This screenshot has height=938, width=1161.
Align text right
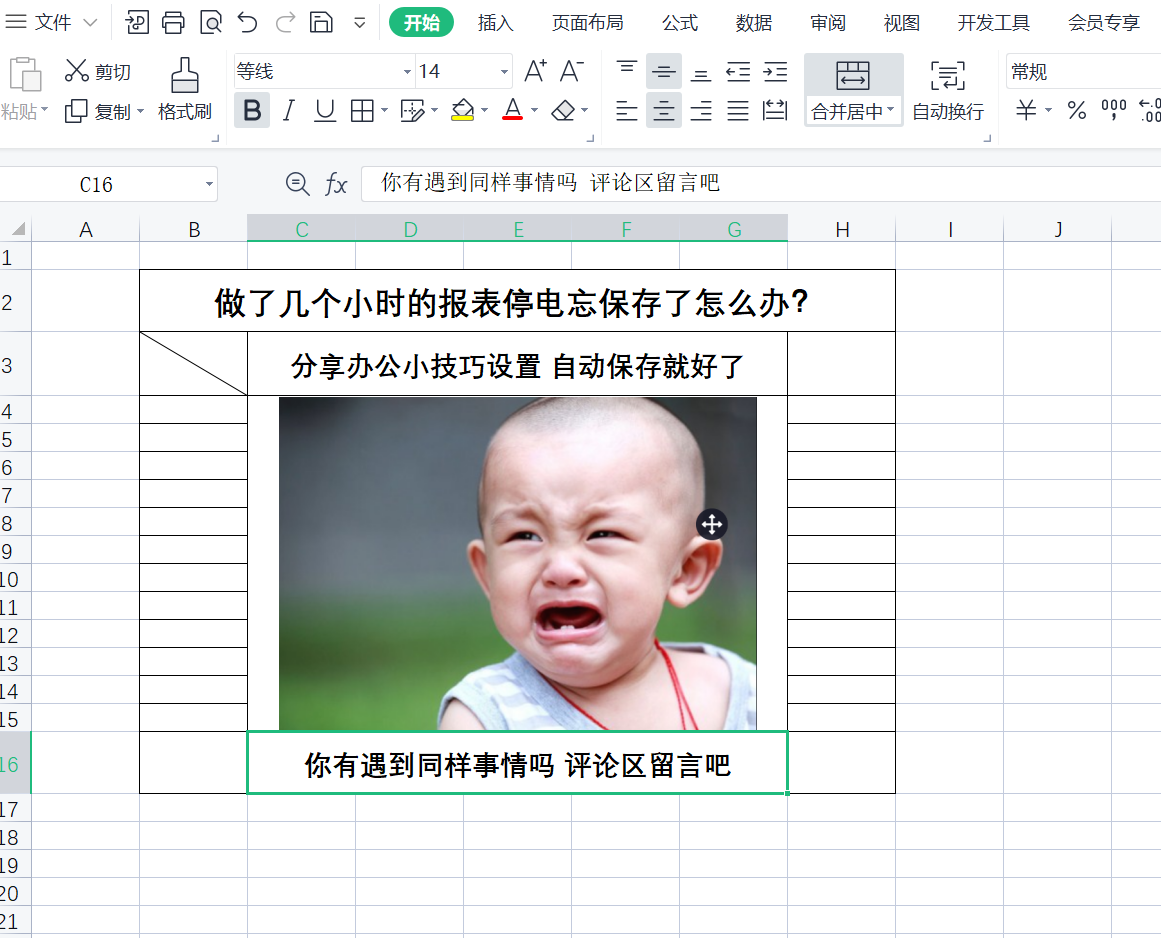point(700,110)
